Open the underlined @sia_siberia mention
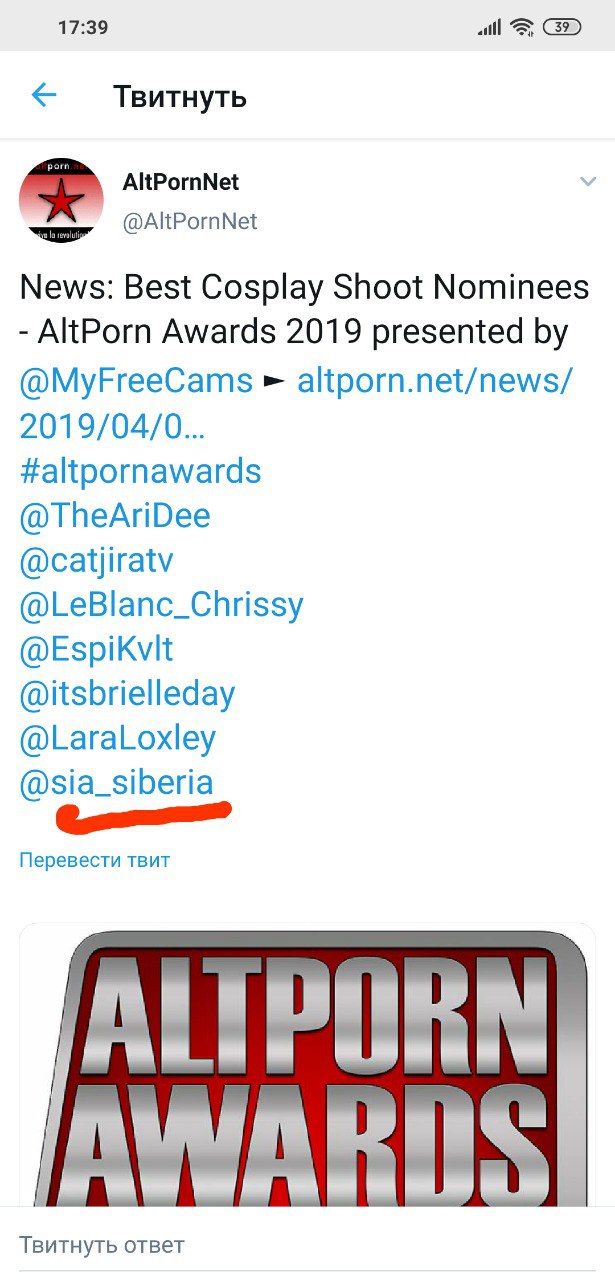The height and width of the screenshot is (1280, 615). [x=116, y=783]
